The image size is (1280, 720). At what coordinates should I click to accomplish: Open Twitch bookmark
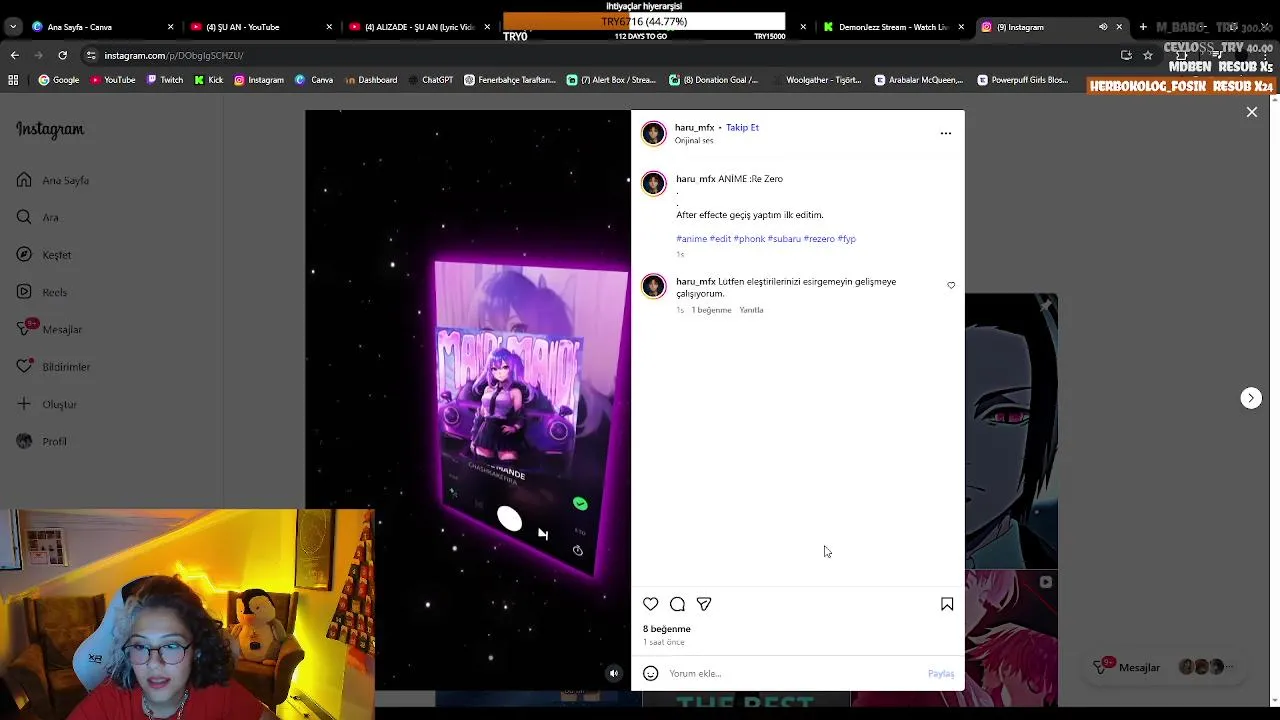click(164, 80)
